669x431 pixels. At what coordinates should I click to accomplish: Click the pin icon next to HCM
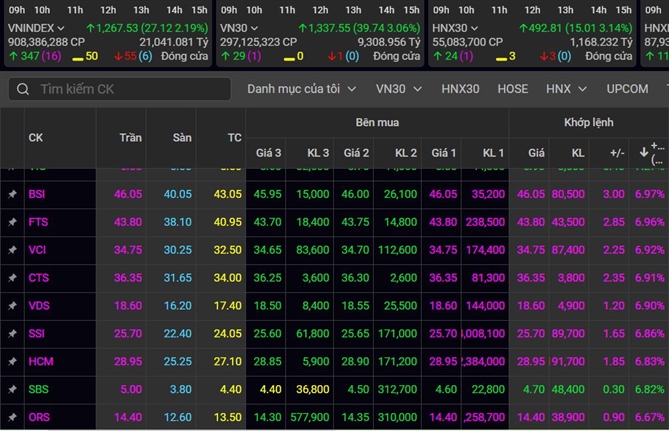[12, 360]
